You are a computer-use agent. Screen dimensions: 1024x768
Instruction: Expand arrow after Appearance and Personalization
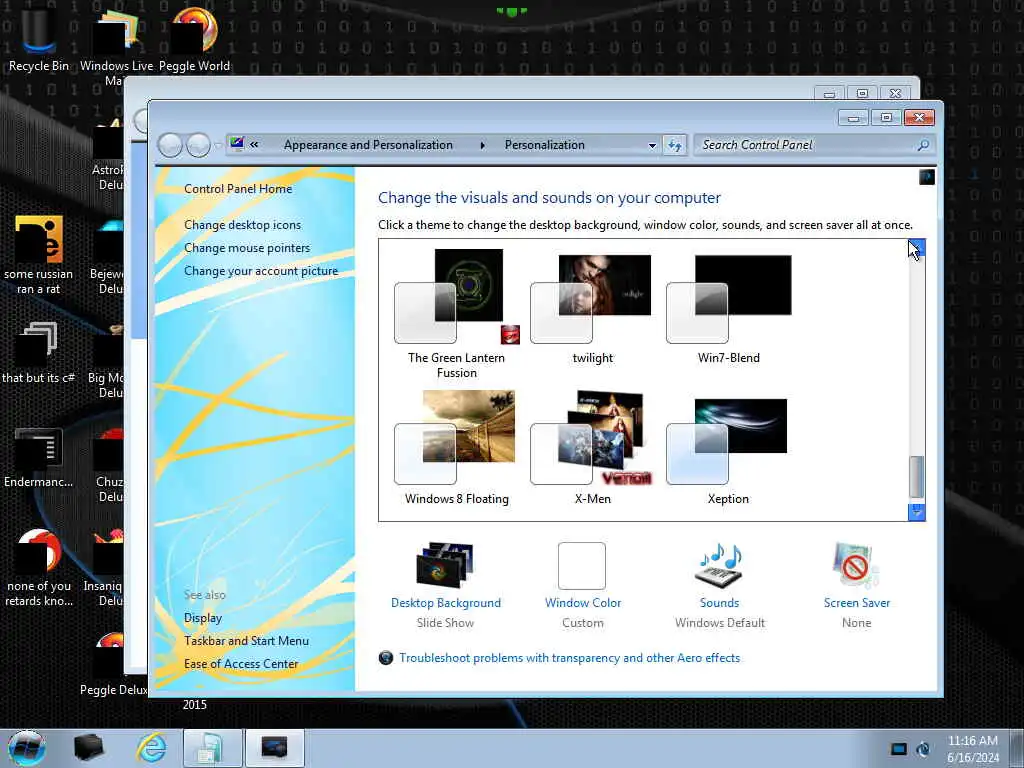pyautogui.click(x=483, y=145)
